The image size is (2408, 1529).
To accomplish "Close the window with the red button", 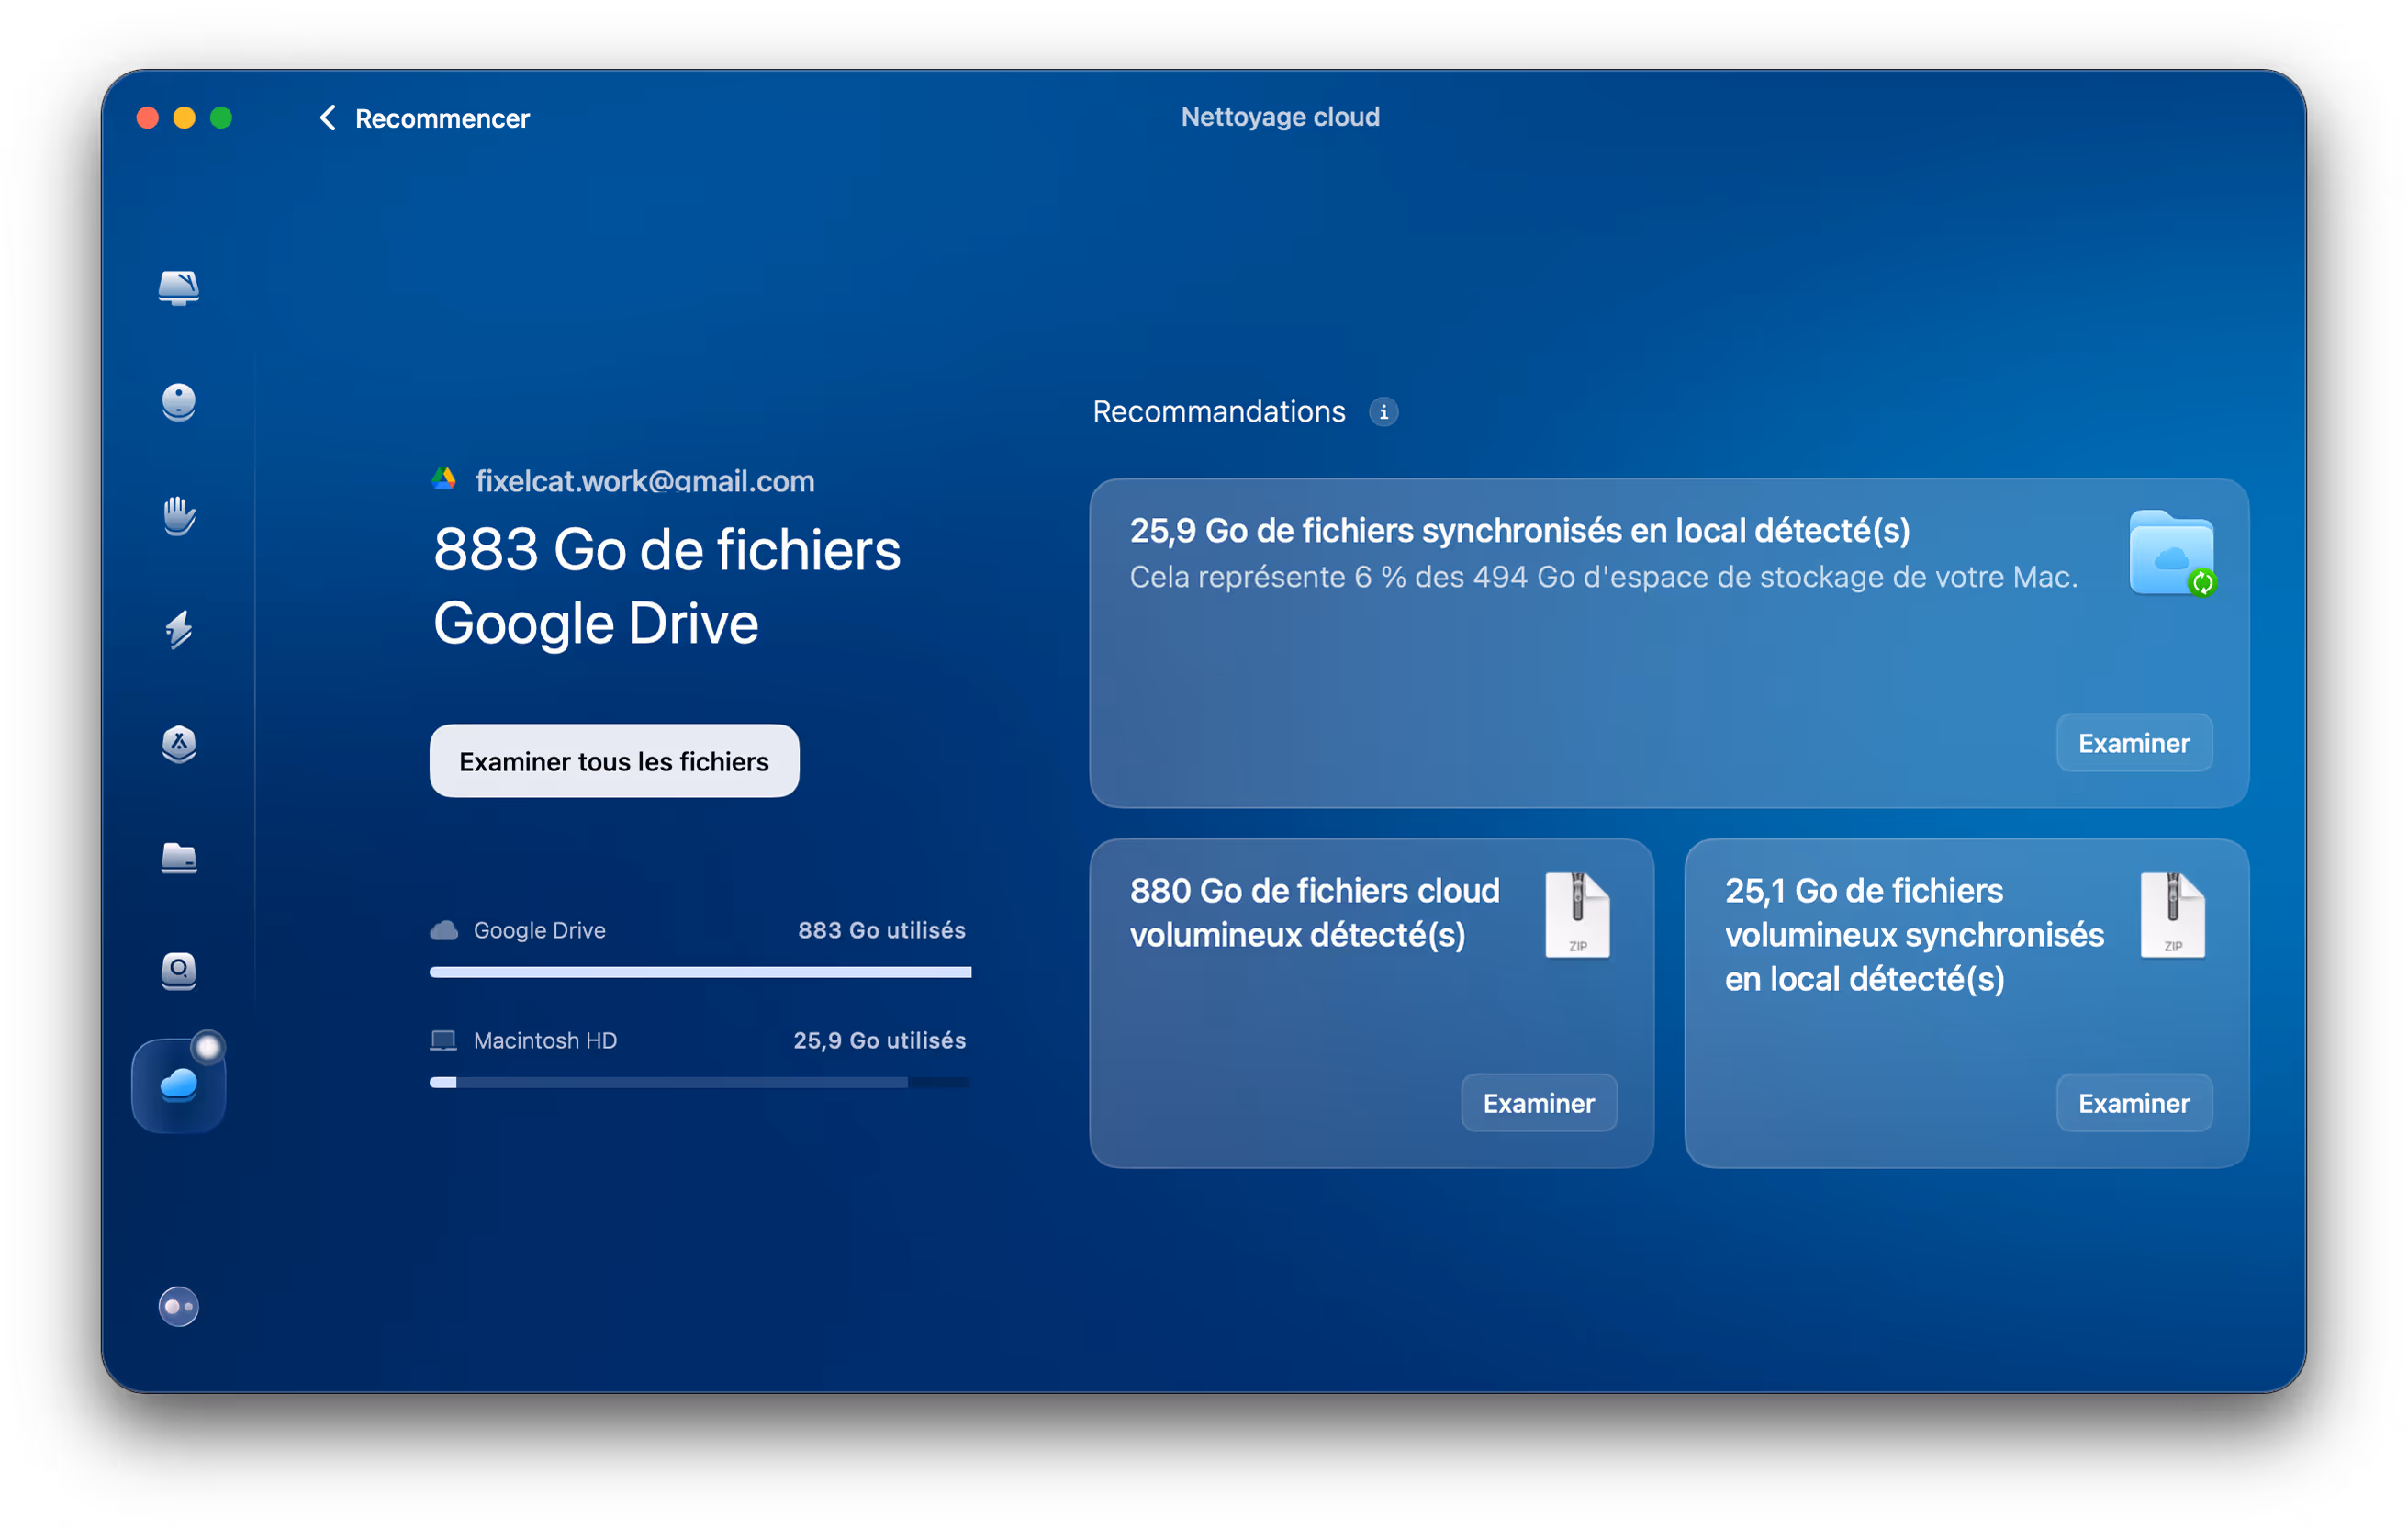I will [x=148, y=118].
